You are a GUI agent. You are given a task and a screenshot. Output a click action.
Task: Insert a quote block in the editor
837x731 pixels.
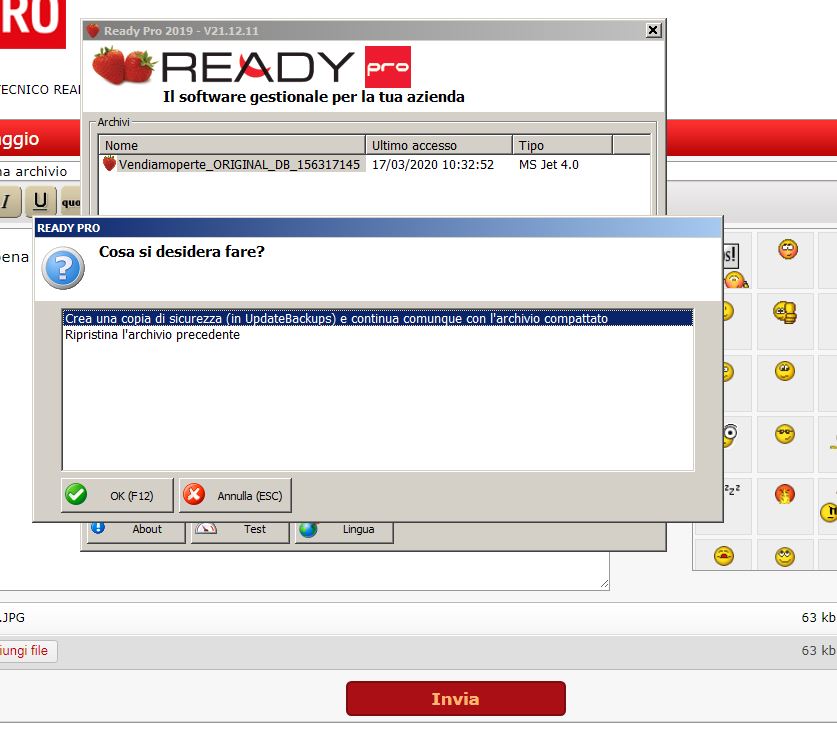70,202
